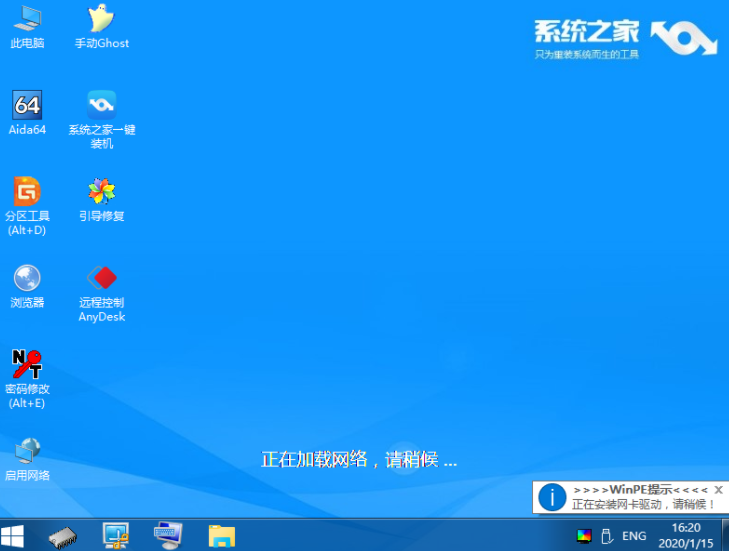This screenshot has height=552, width=731.
Task: Click the memory chip taskbar icon
Action: [63, 536]
